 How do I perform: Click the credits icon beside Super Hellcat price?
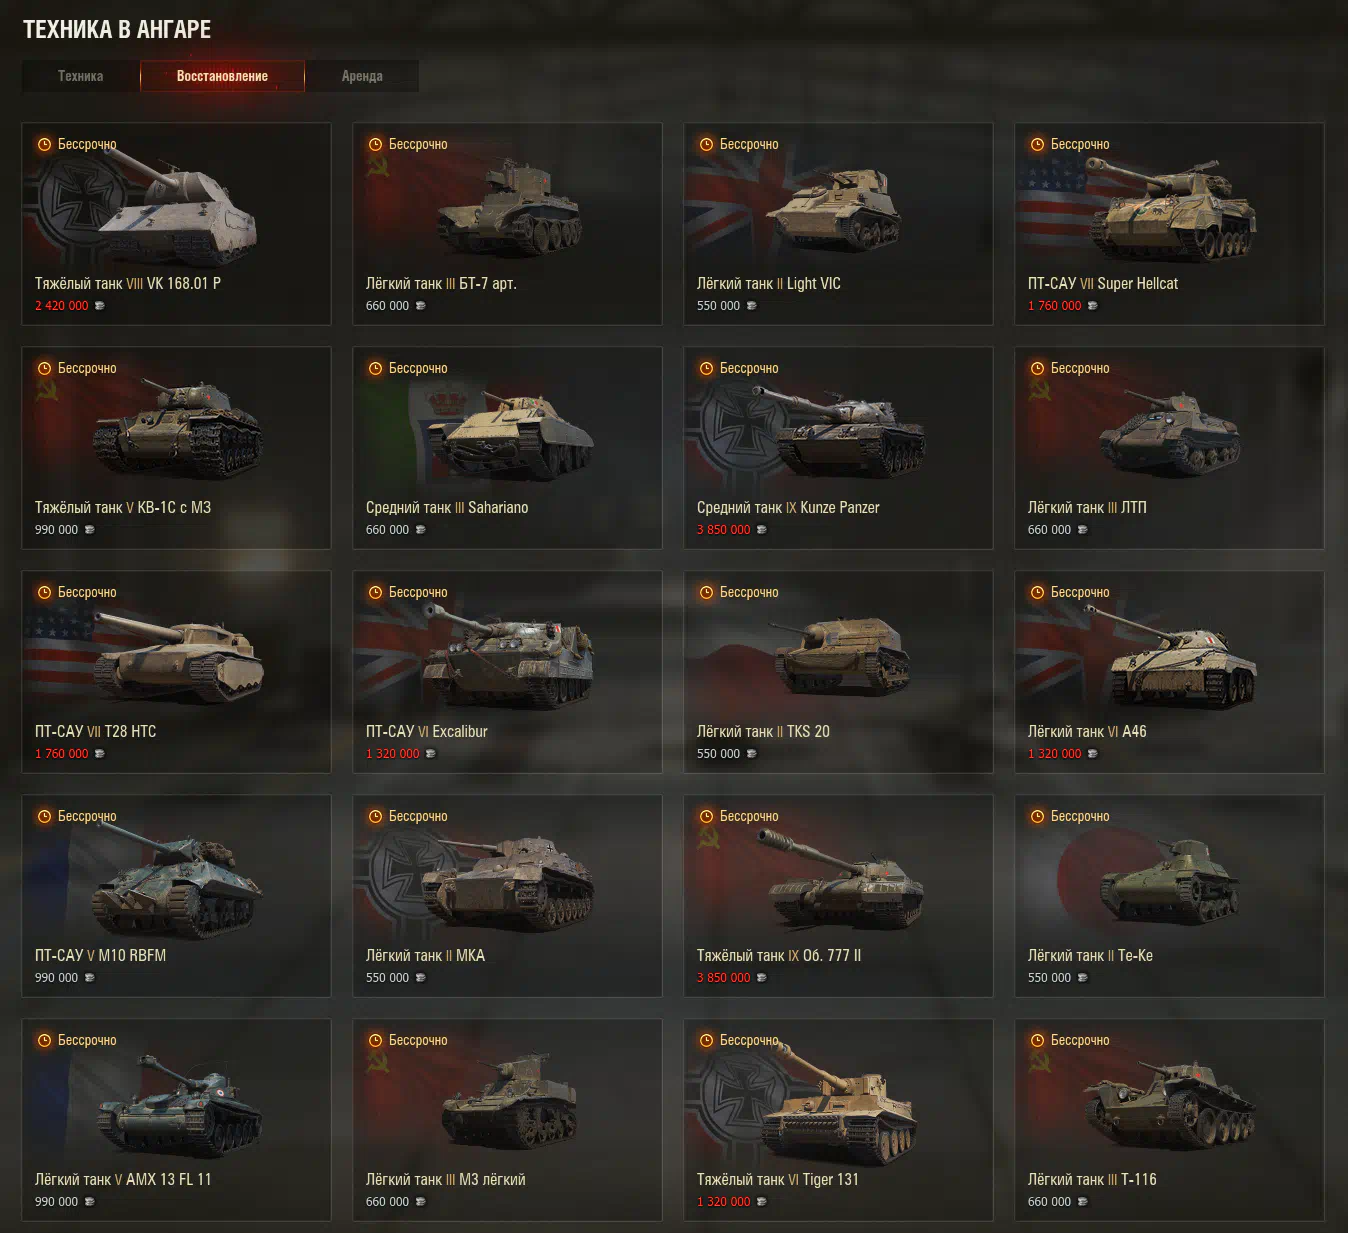[1092, 306]
